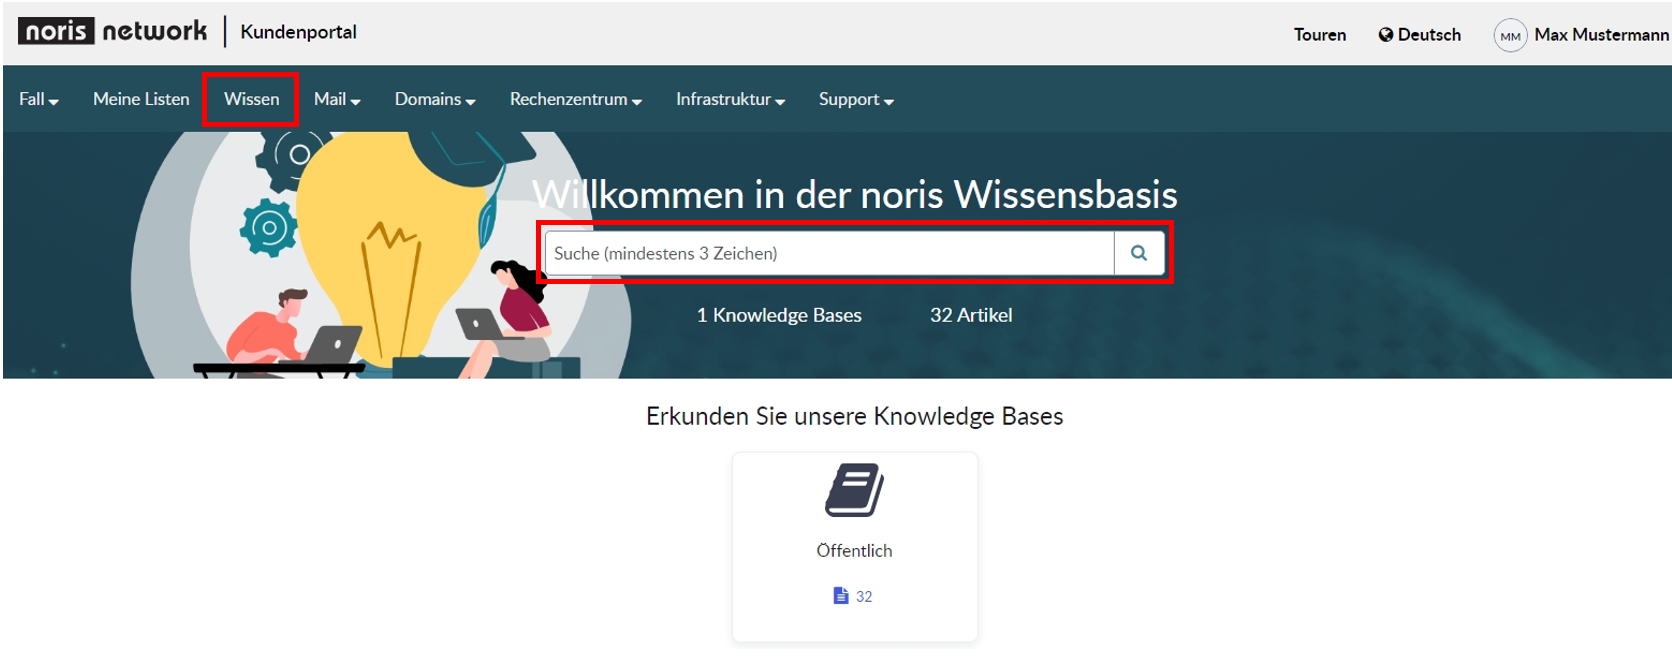Open the Deutsch language selector
1672x657 pixels.
click(1420, 35)
